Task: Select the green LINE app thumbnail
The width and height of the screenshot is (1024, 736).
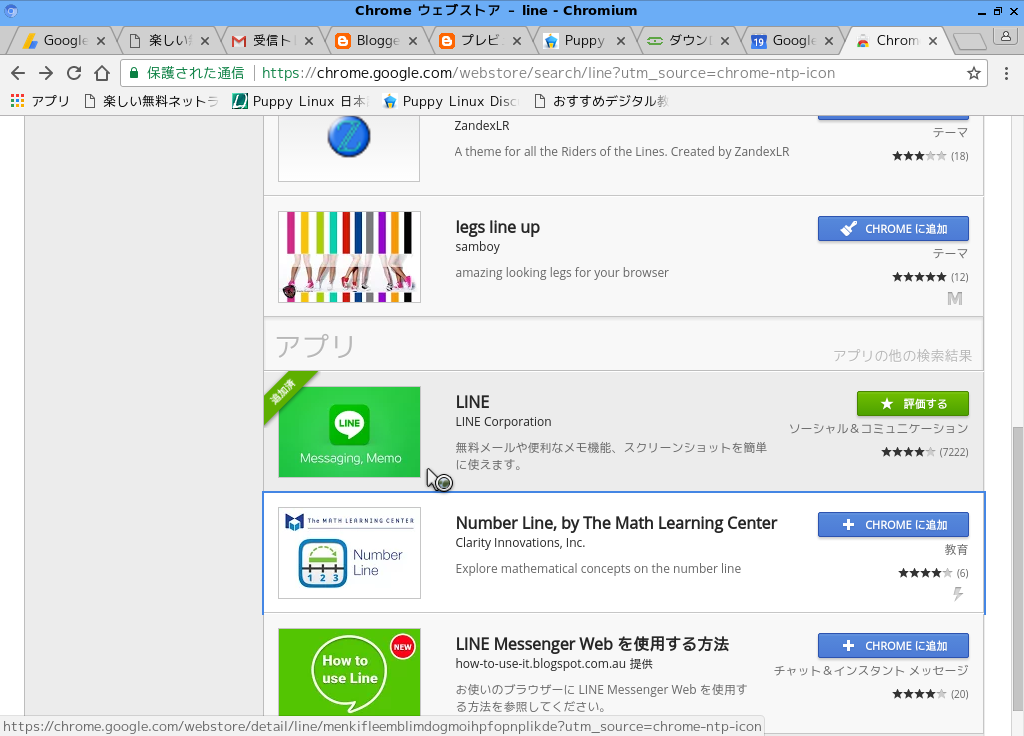Action: tap(349, 432)
